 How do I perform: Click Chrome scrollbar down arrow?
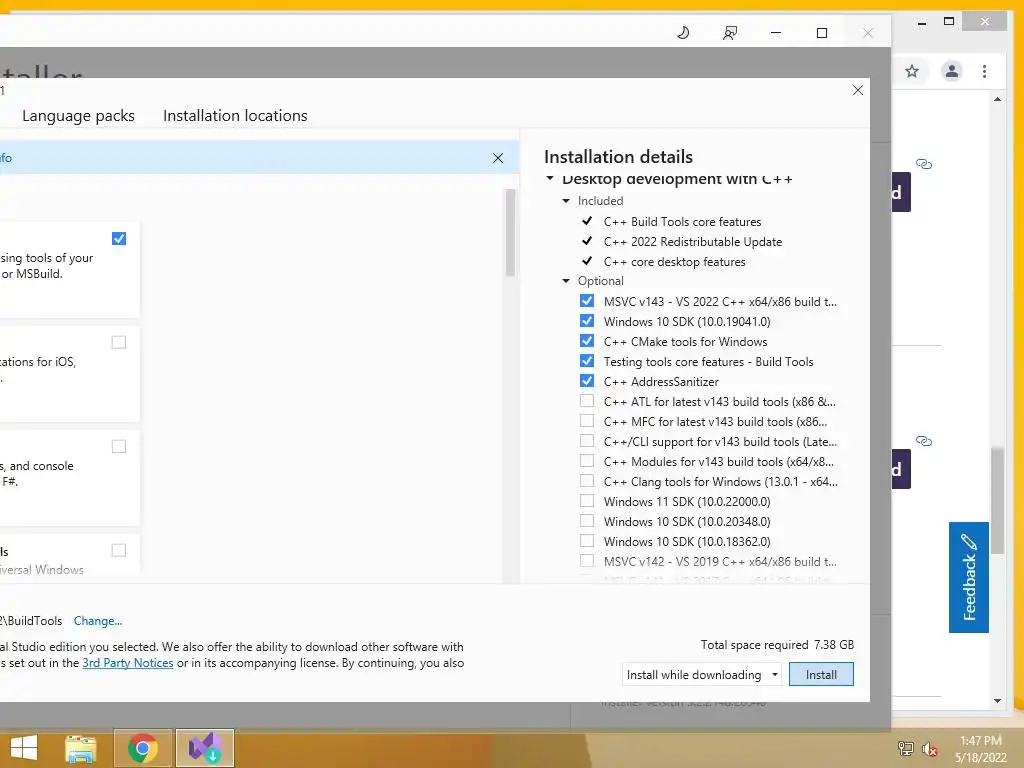pos(997,701)
